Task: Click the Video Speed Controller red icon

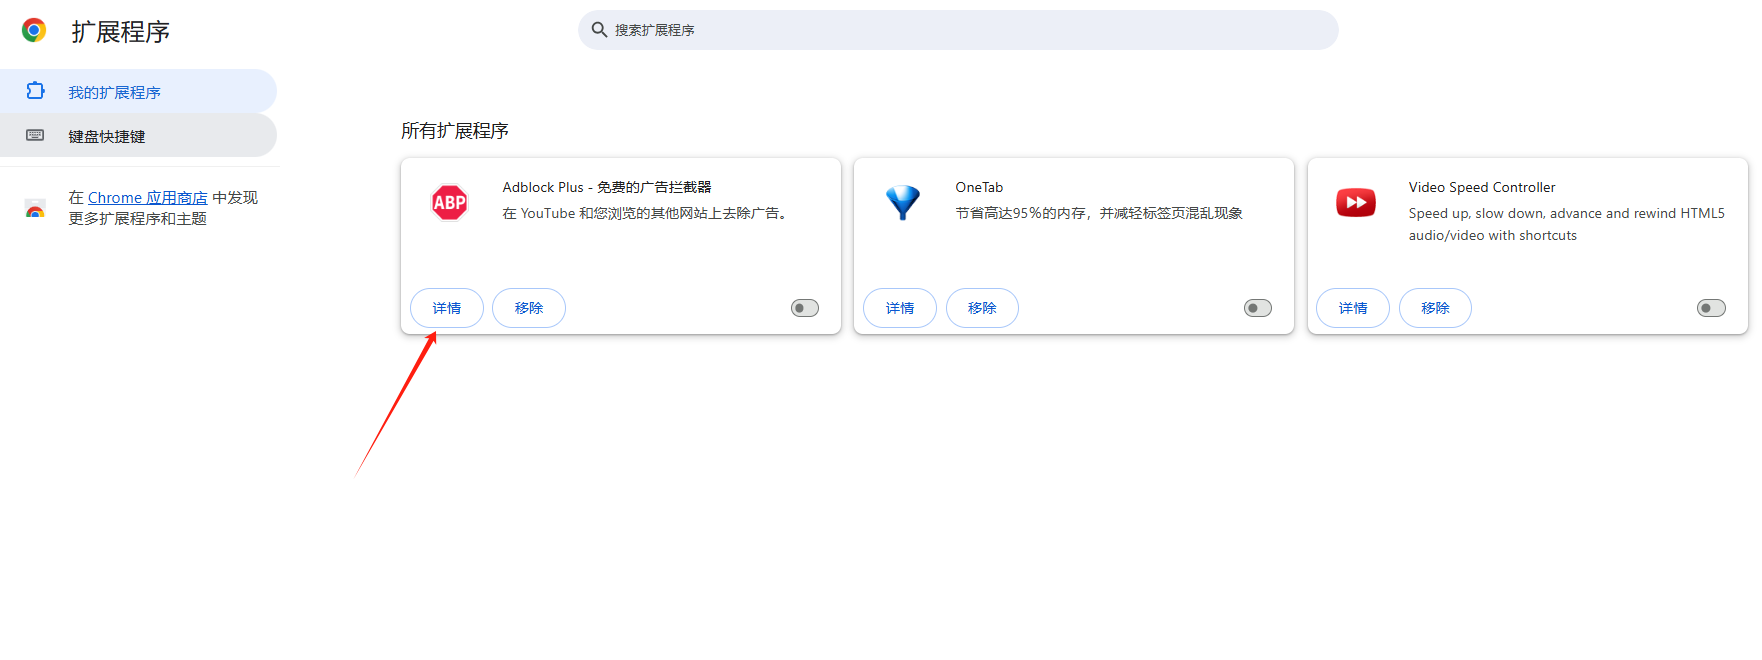Action: tap(1356, 203)
